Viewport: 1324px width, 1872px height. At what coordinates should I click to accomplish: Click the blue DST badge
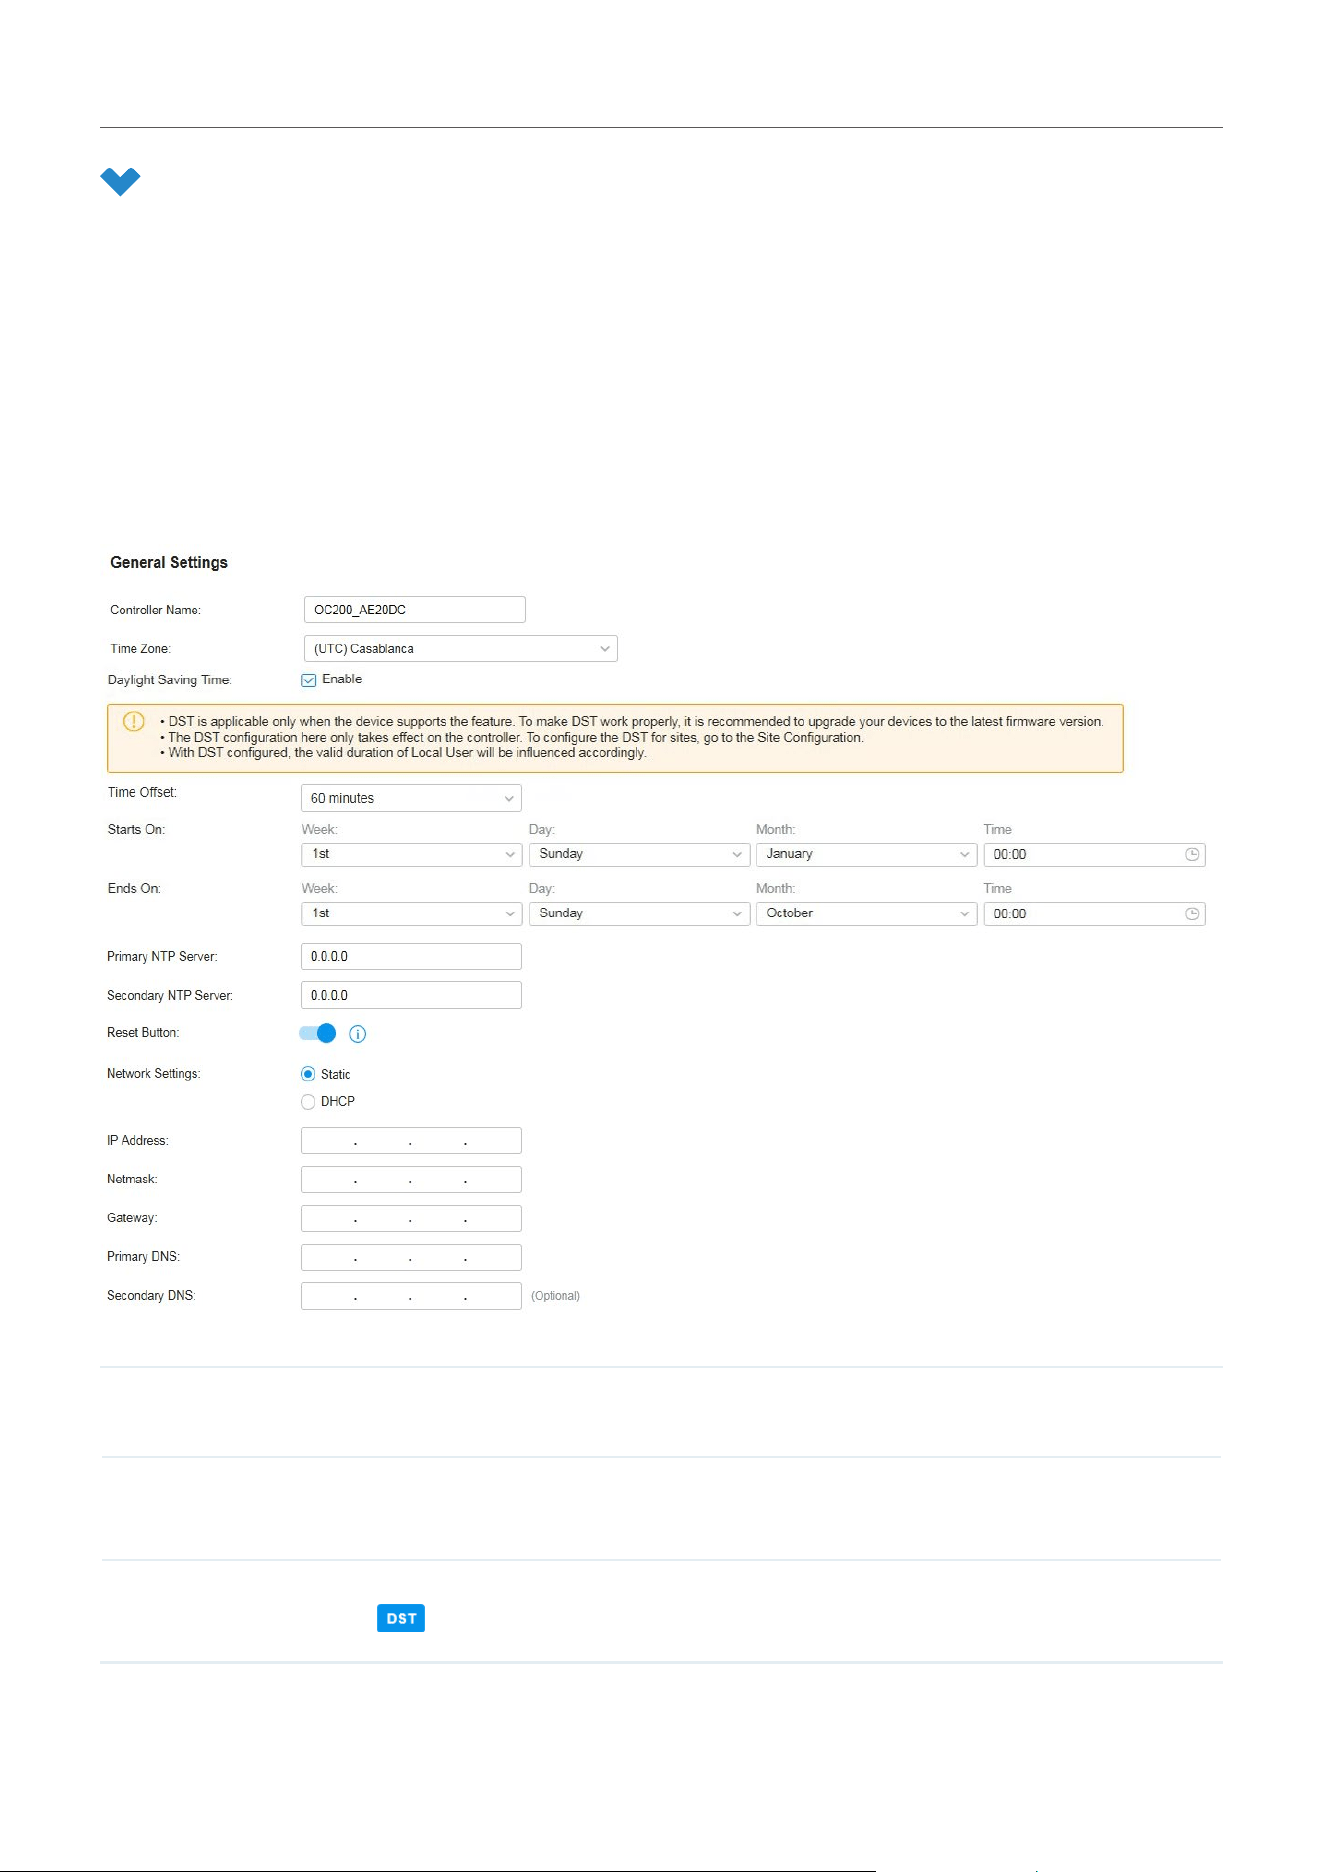401,1618
